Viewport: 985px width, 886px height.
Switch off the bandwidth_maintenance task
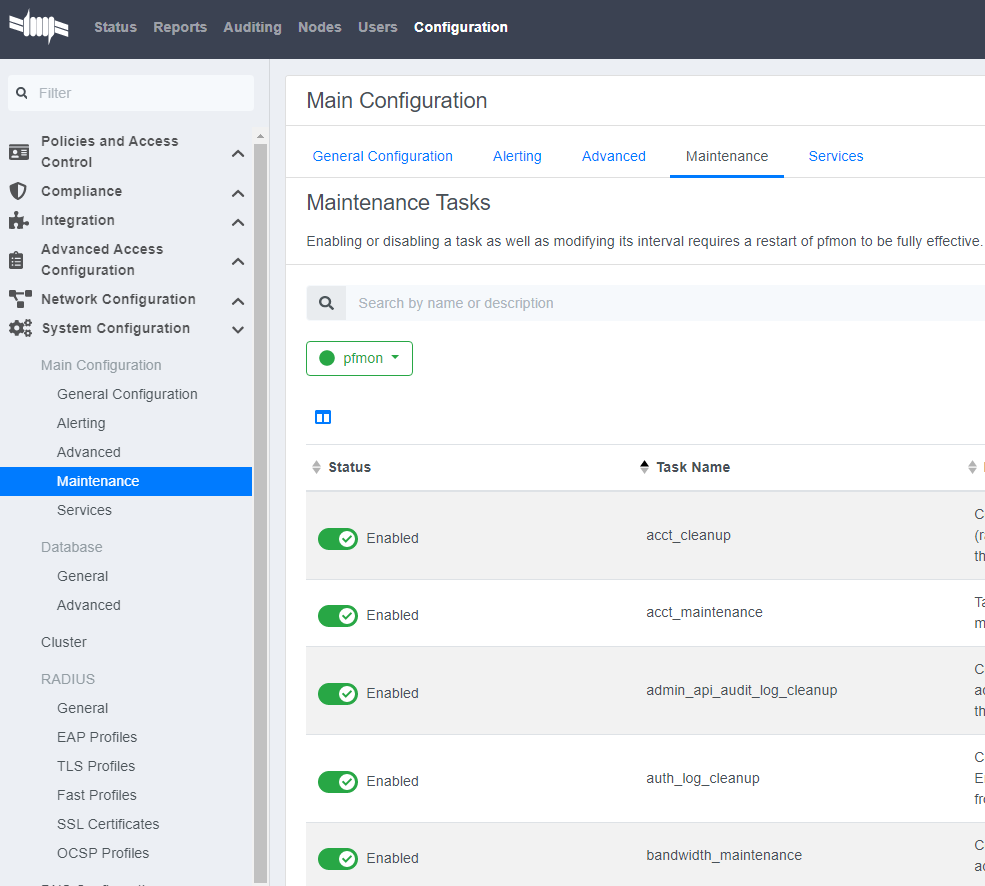[338, 858]
